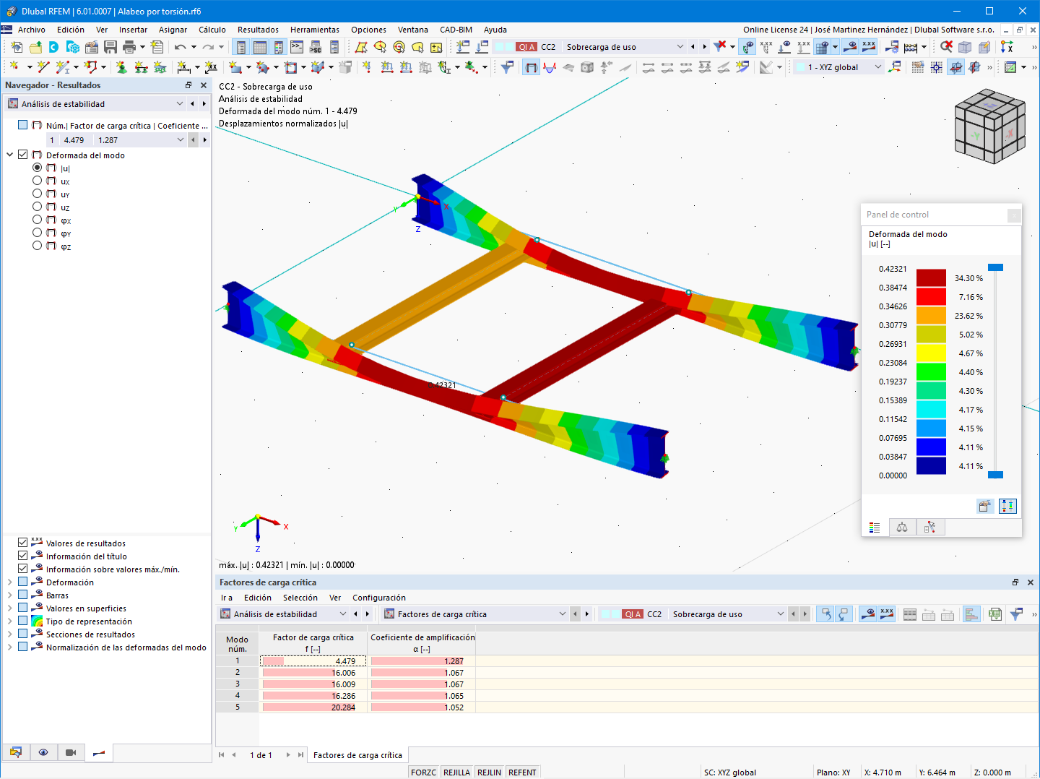Open the Archivo menu

coord(31,30)
